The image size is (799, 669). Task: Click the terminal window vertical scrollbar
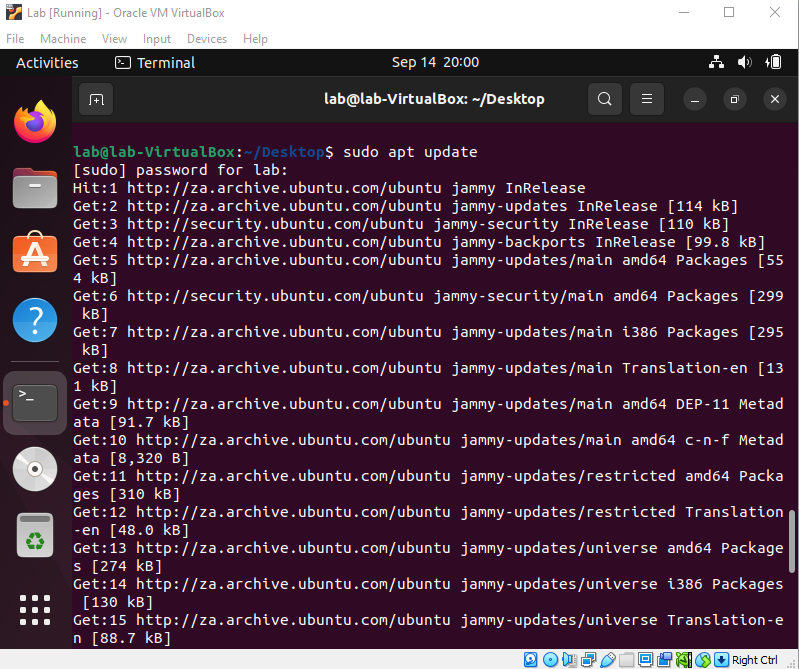tap(791, 542)
